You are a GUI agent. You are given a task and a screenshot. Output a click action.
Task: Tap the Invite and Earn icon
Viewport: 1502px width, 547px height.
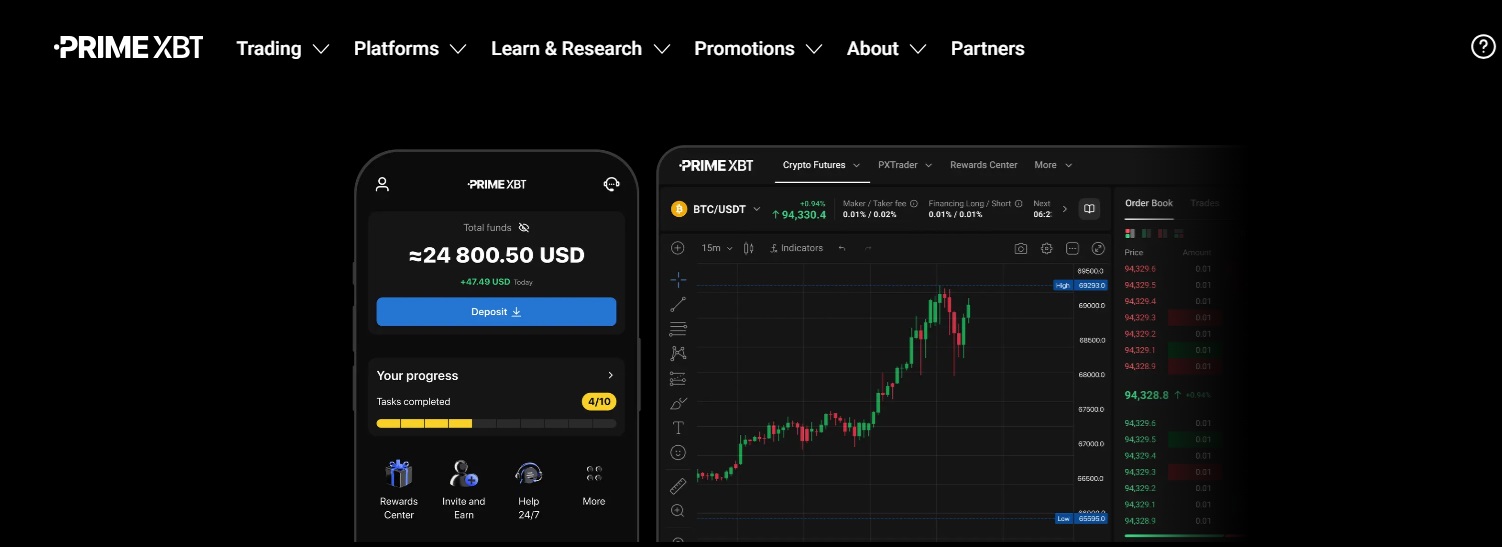(463, 473)
